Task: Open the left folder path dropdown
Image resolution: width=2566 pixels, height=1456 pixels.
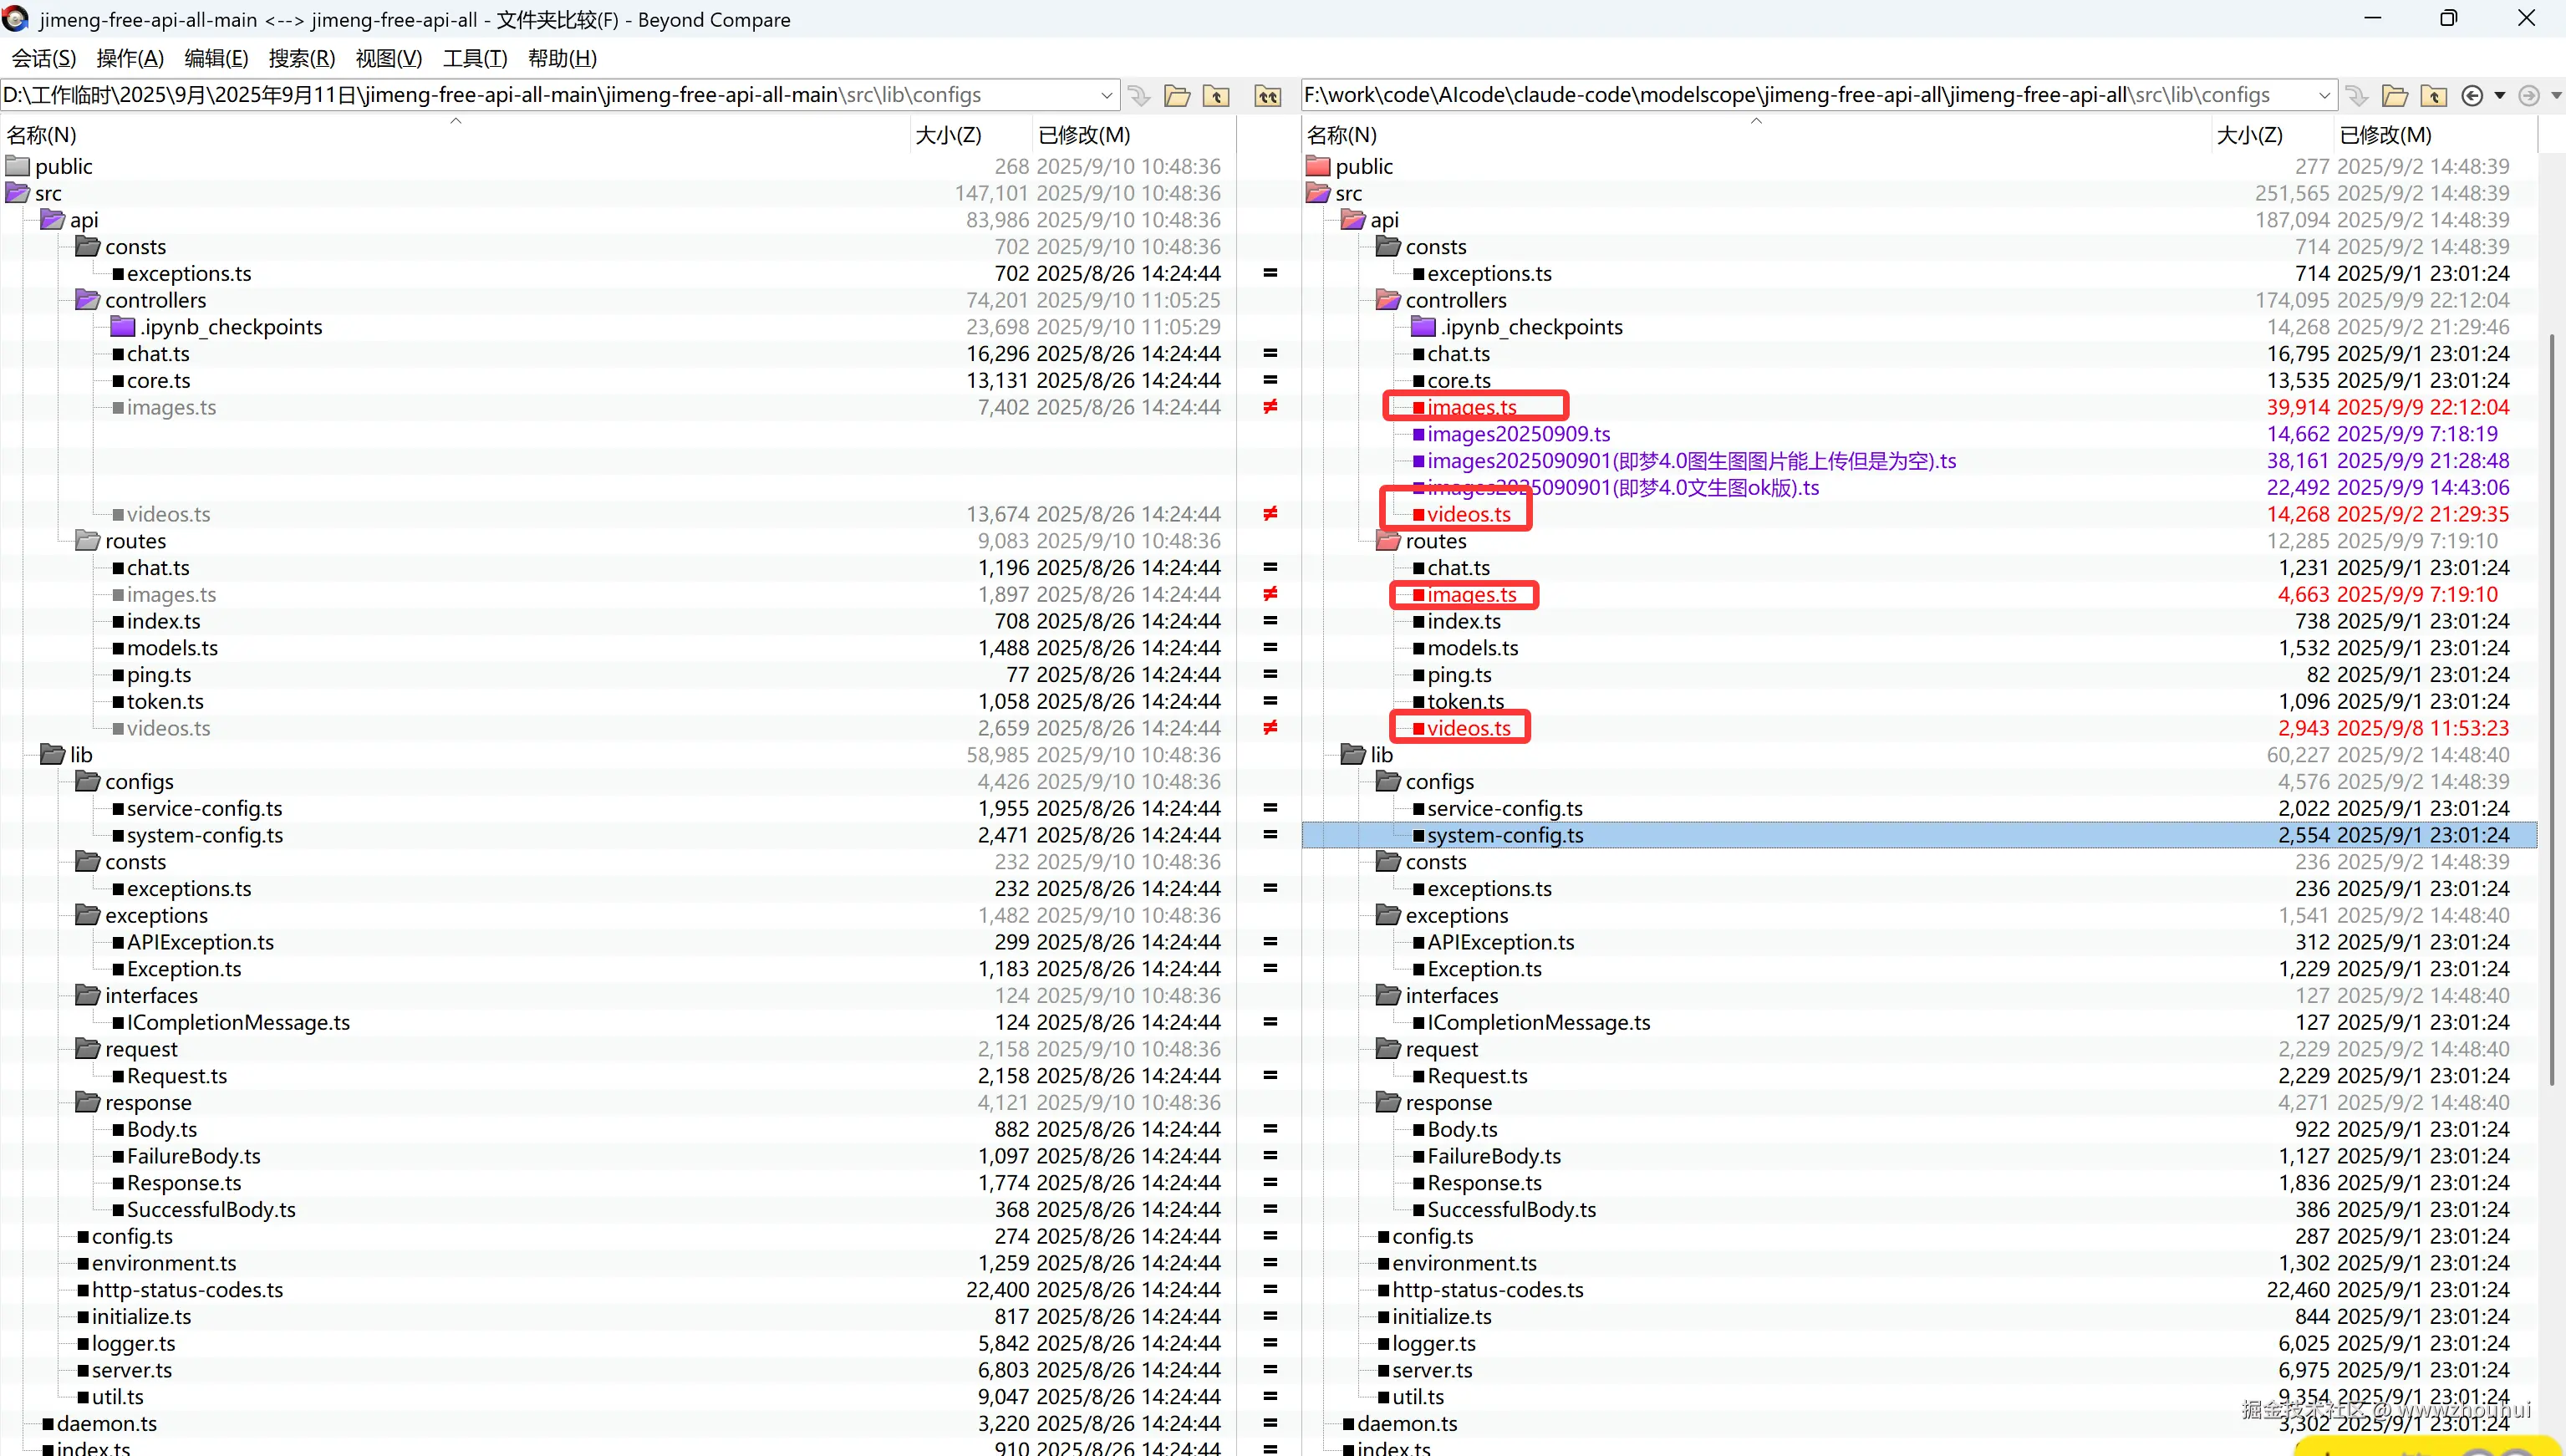Action: [x=1106, y=96]
